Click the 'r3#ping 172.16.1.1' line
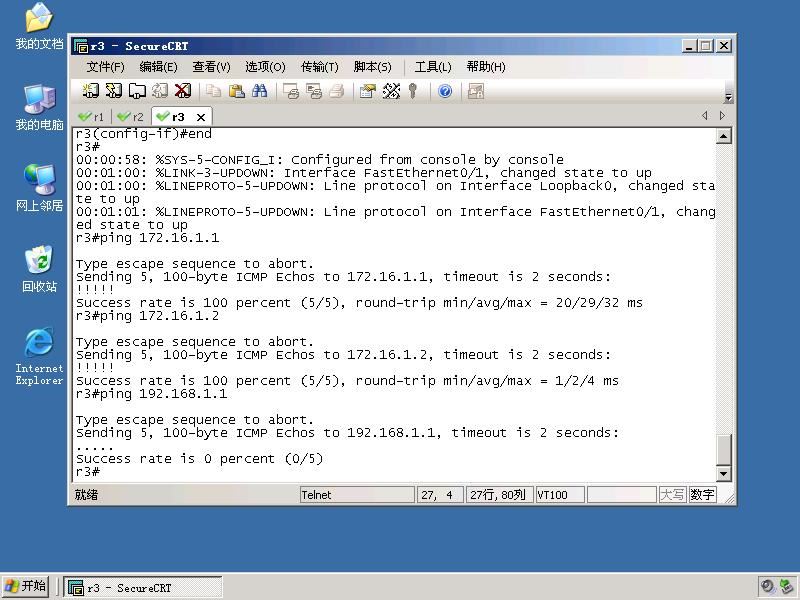The height and width of the screenshot is (600, 800). [x=147, y=238]
